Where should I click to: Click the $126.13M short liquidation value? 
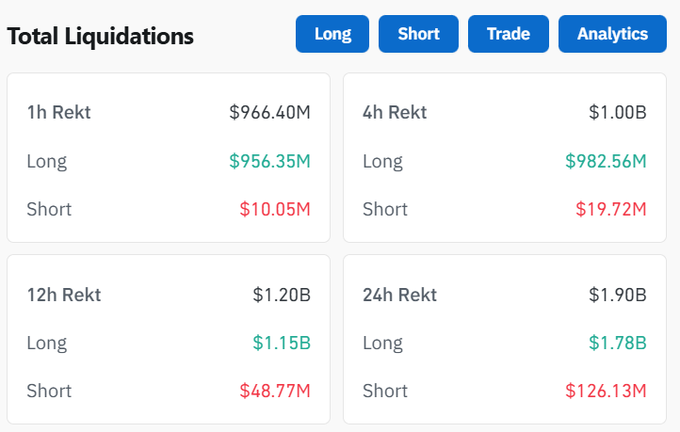point(606,391)
